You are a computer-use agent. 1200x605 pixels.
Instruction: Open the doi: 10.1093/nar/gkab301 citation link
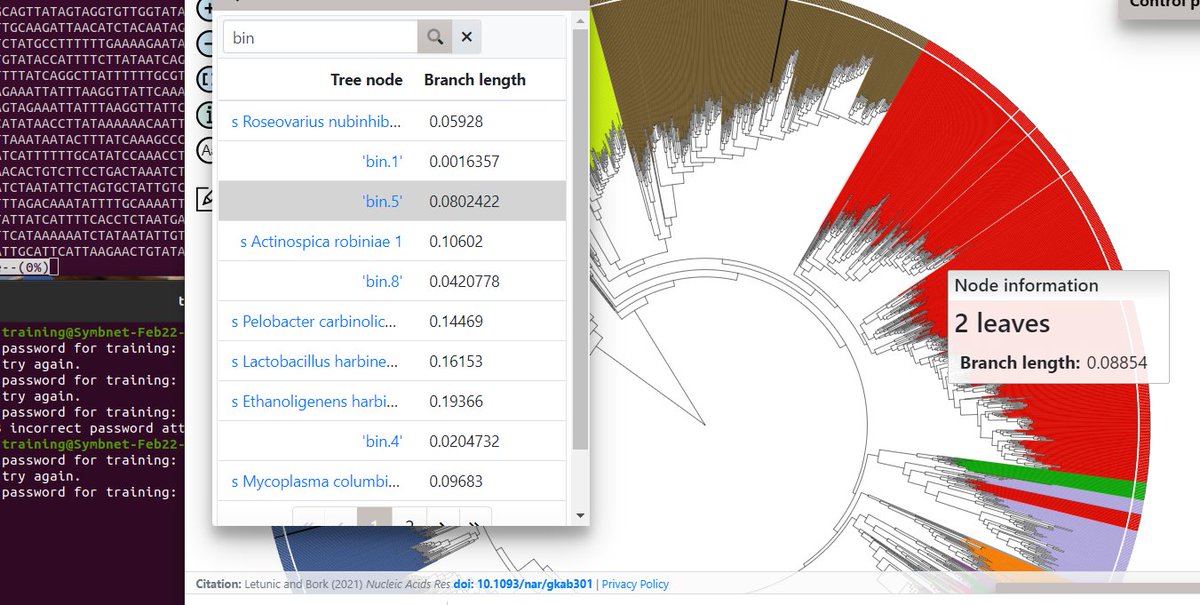tap(523, 584)
